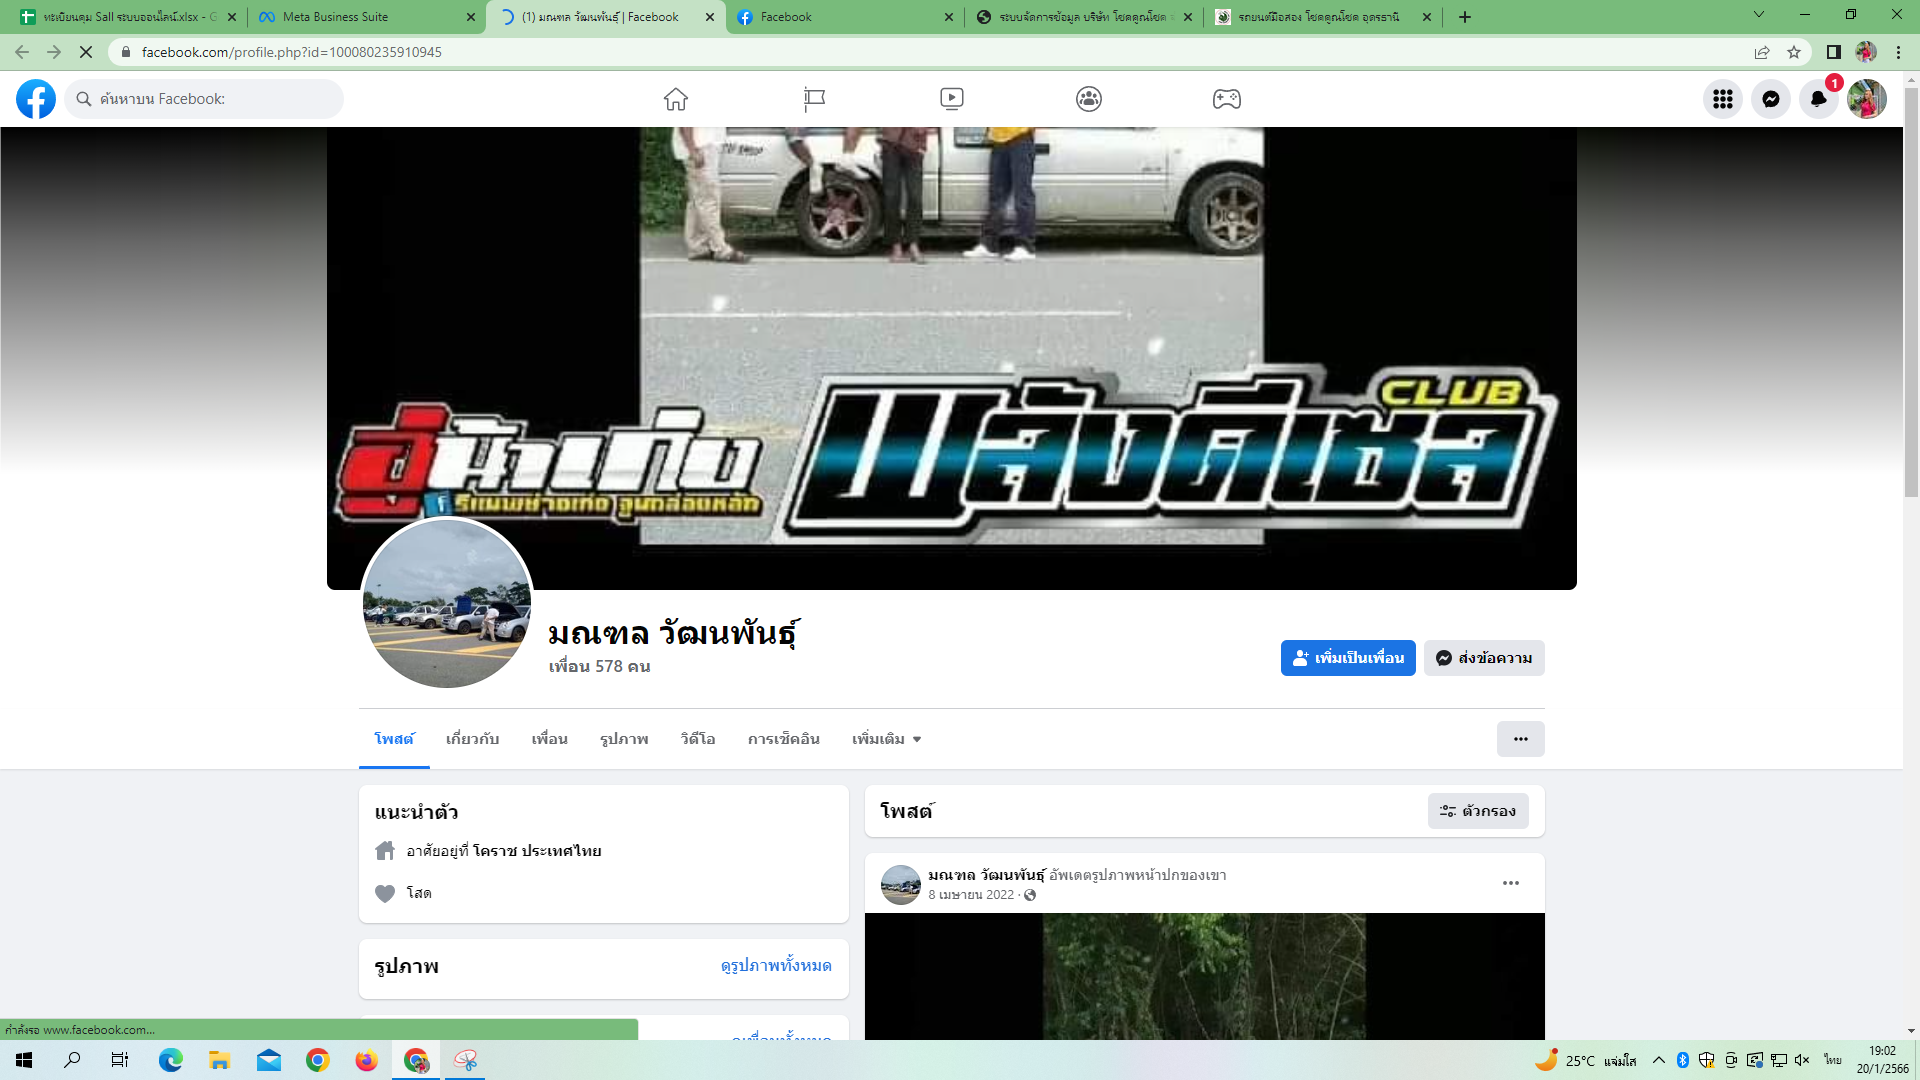The width and height of the screenshot is (1920, 1080).
Task: Open the Watch video icon
Action: tap(951, 99)
